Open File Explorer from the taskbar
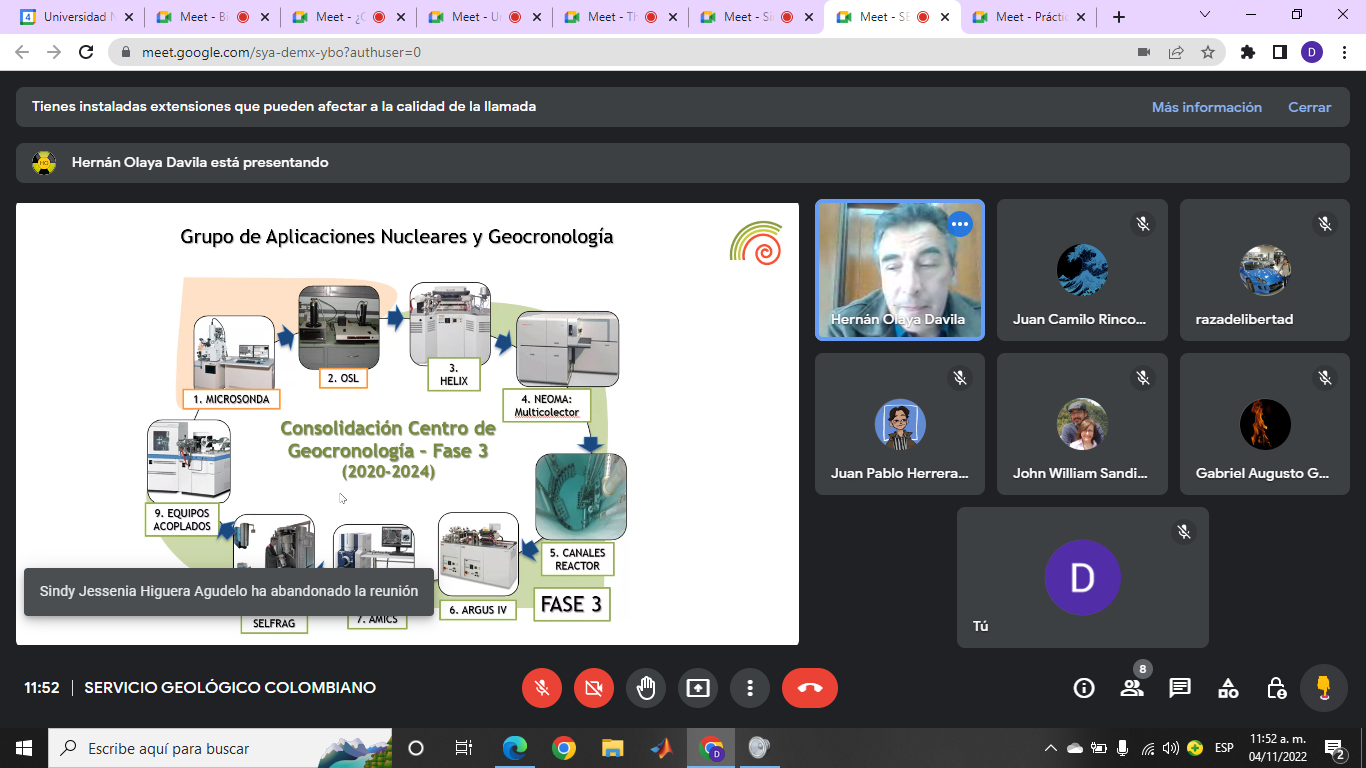 click(x=613, y=748)
